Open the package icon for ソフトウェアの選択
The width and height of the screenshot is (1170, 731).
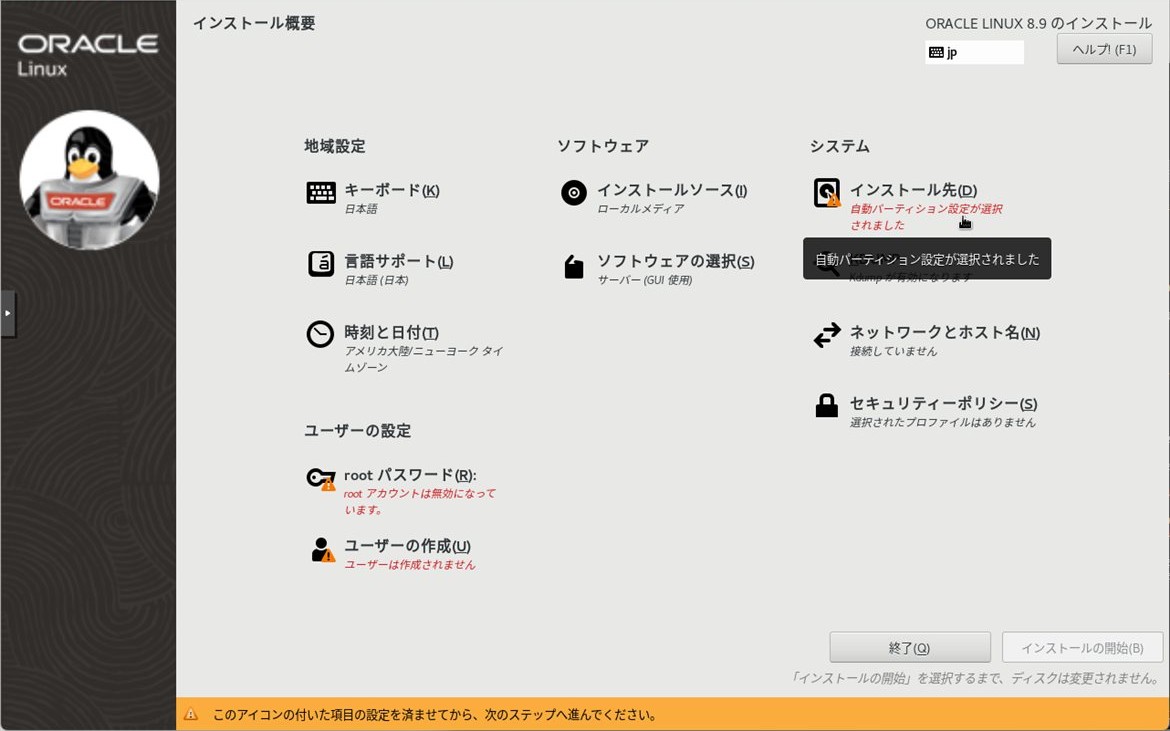pos(574,266)
